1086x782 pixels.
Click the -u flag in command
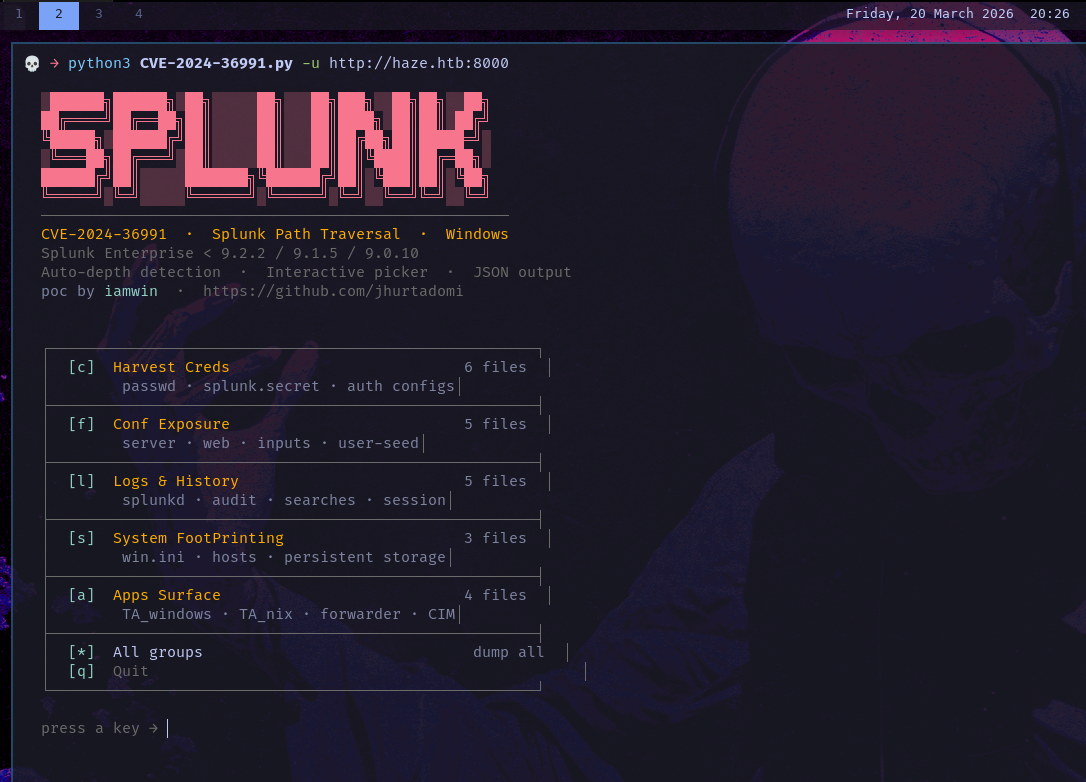(x=311, y=63)
